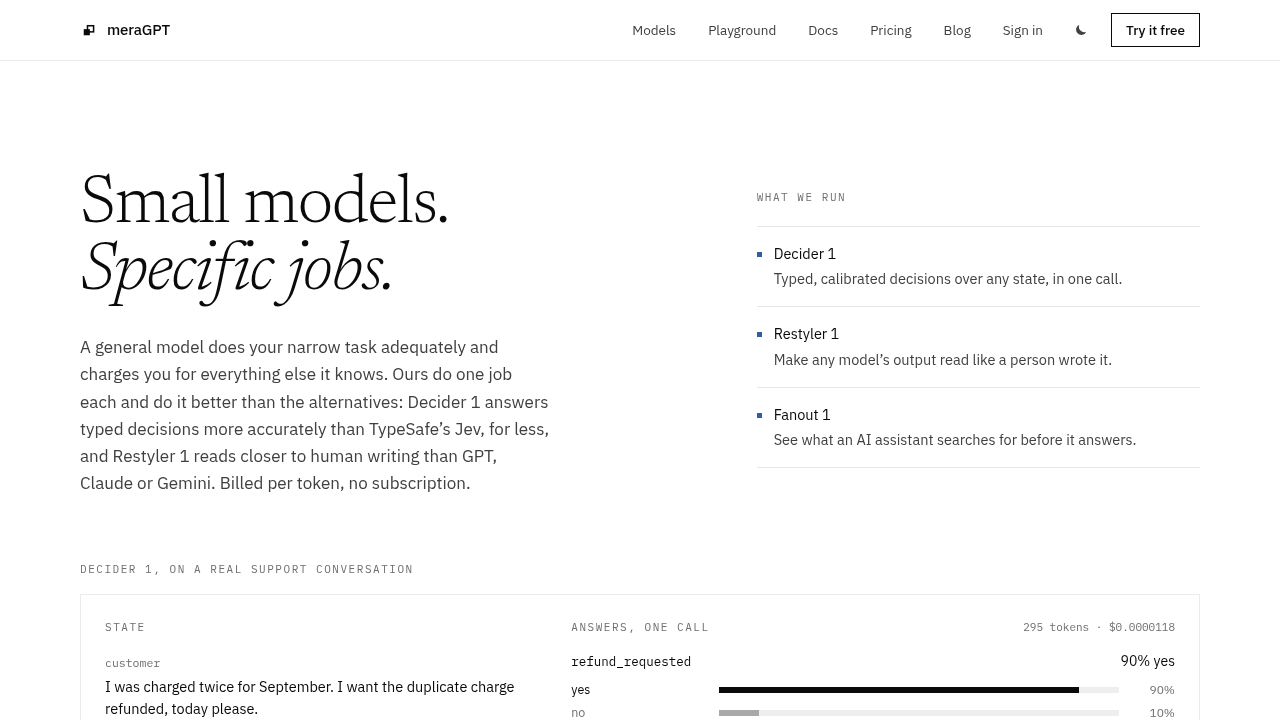Open the Blog link
The height and width of the screenshot is (720, 1280).
pos(957,30)
